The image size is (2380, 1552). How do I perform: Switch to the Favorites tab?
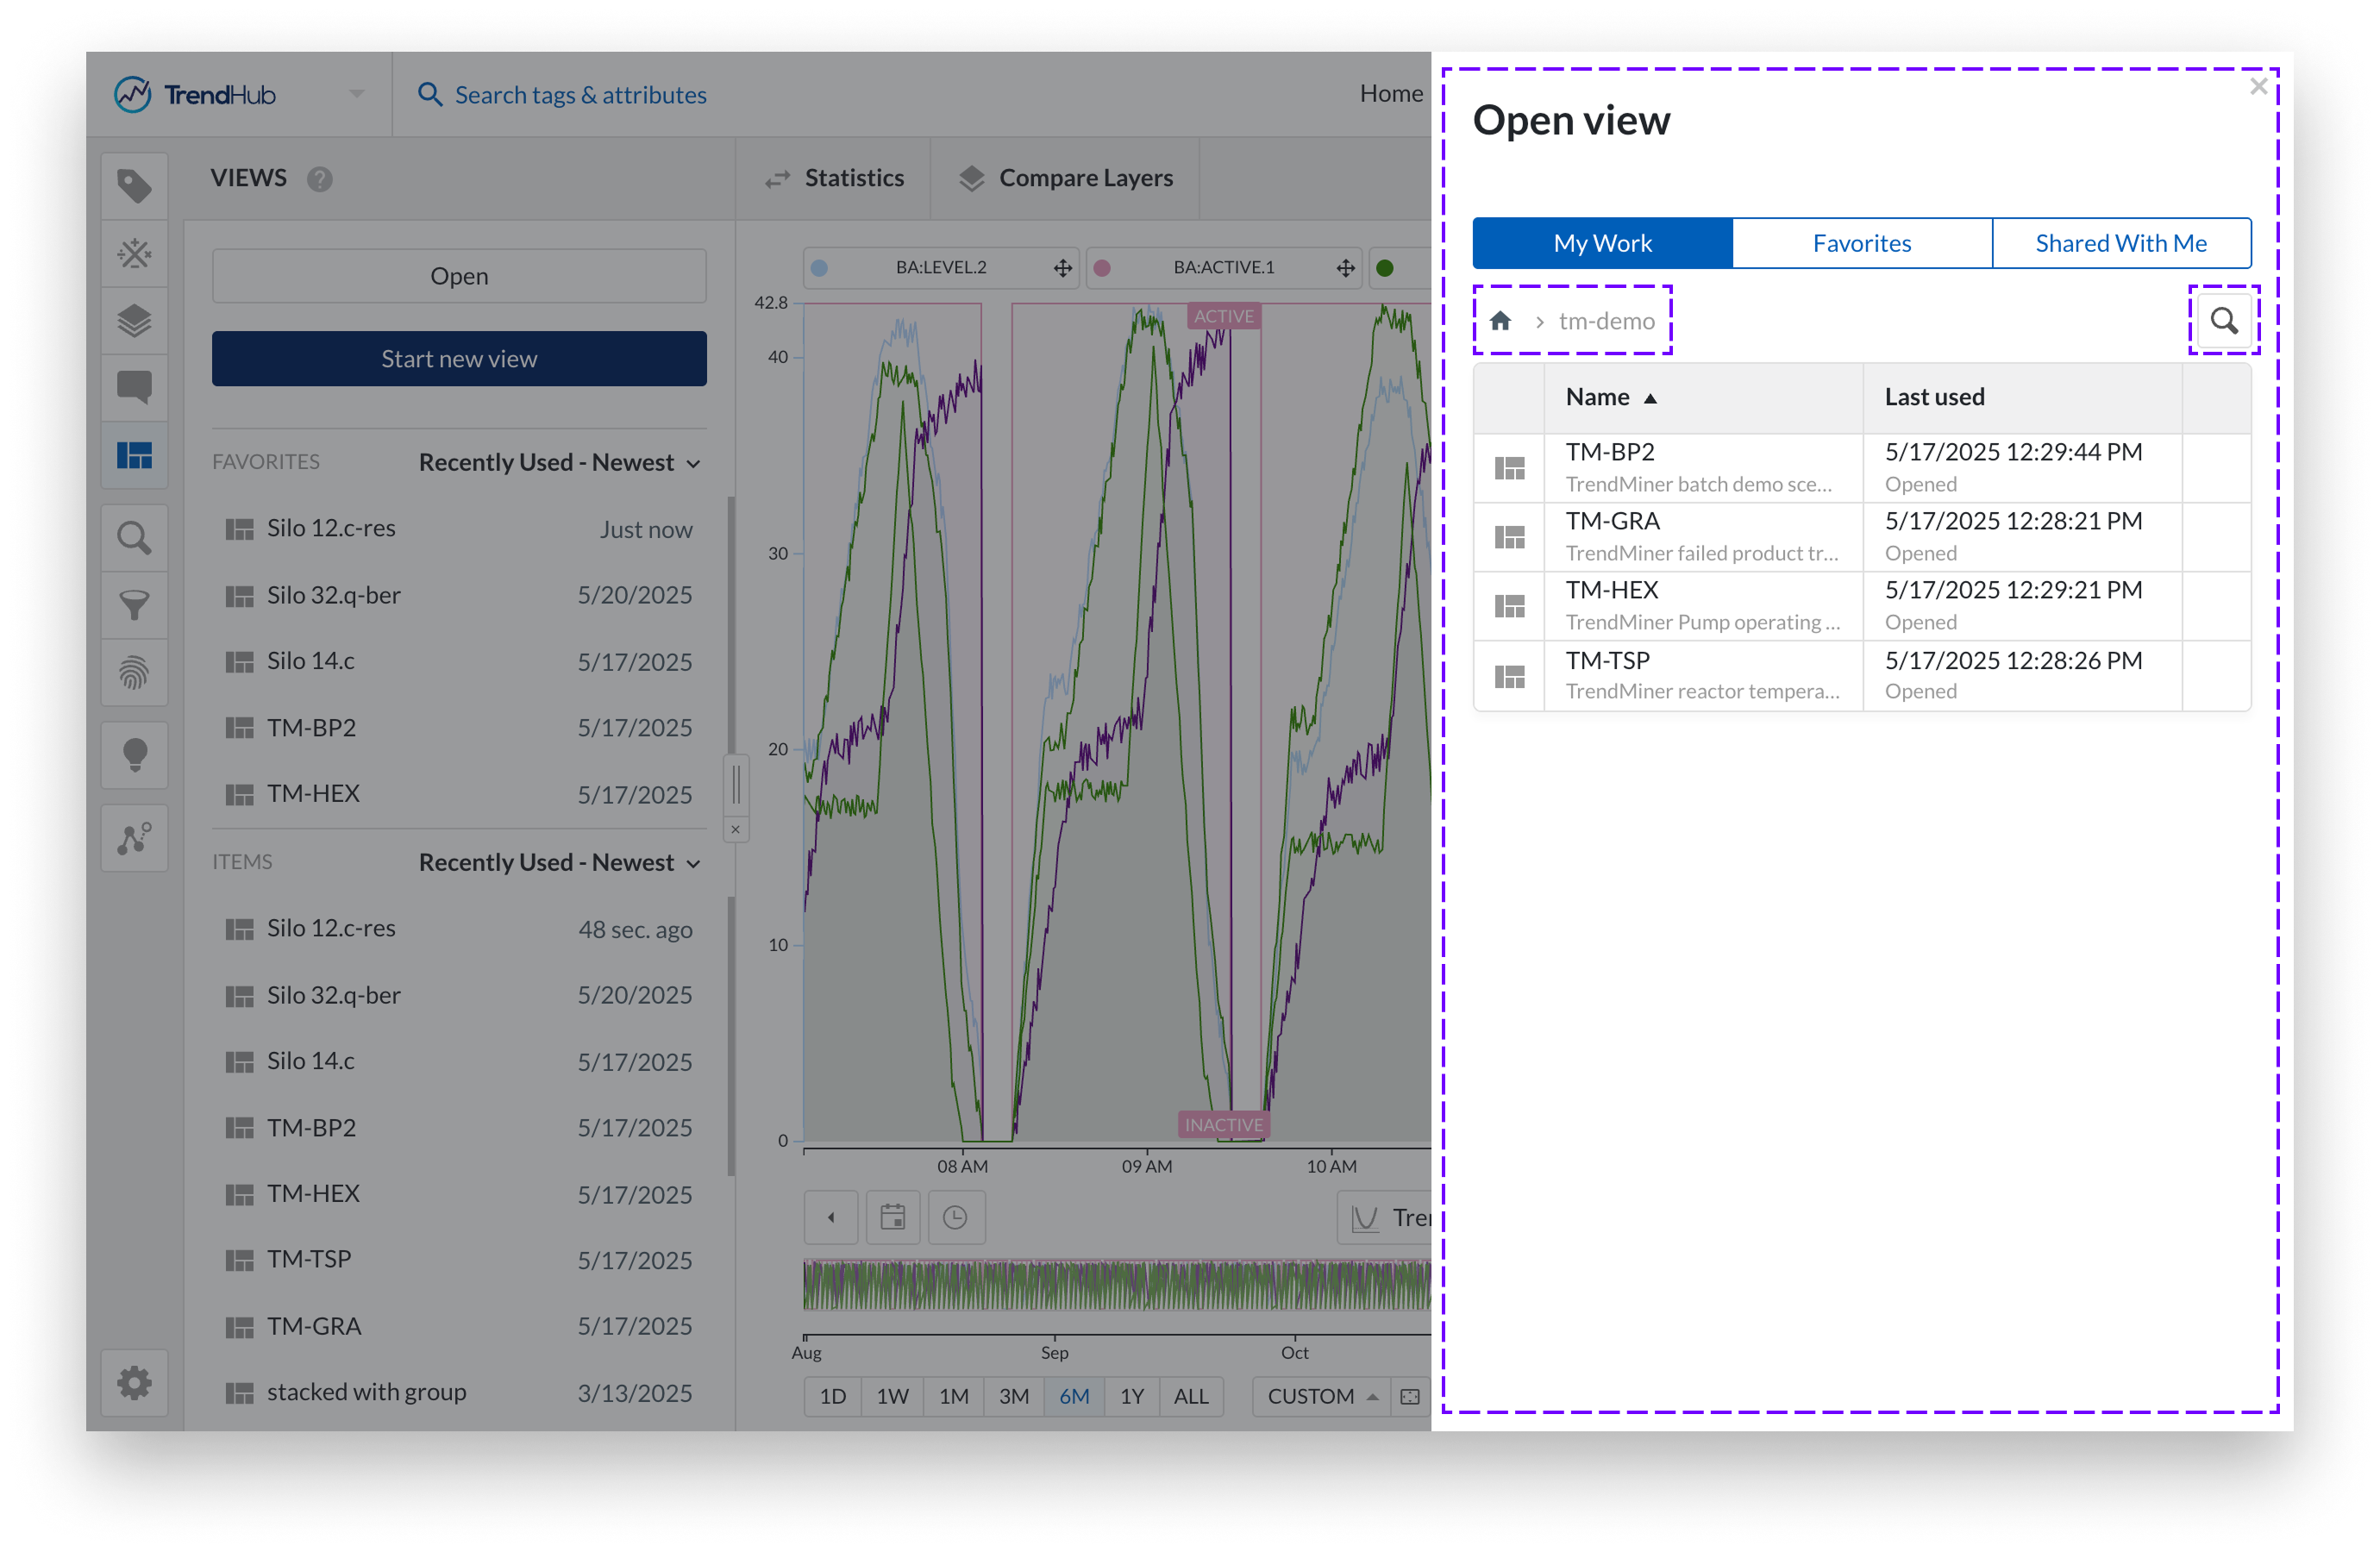point(1861,243)
